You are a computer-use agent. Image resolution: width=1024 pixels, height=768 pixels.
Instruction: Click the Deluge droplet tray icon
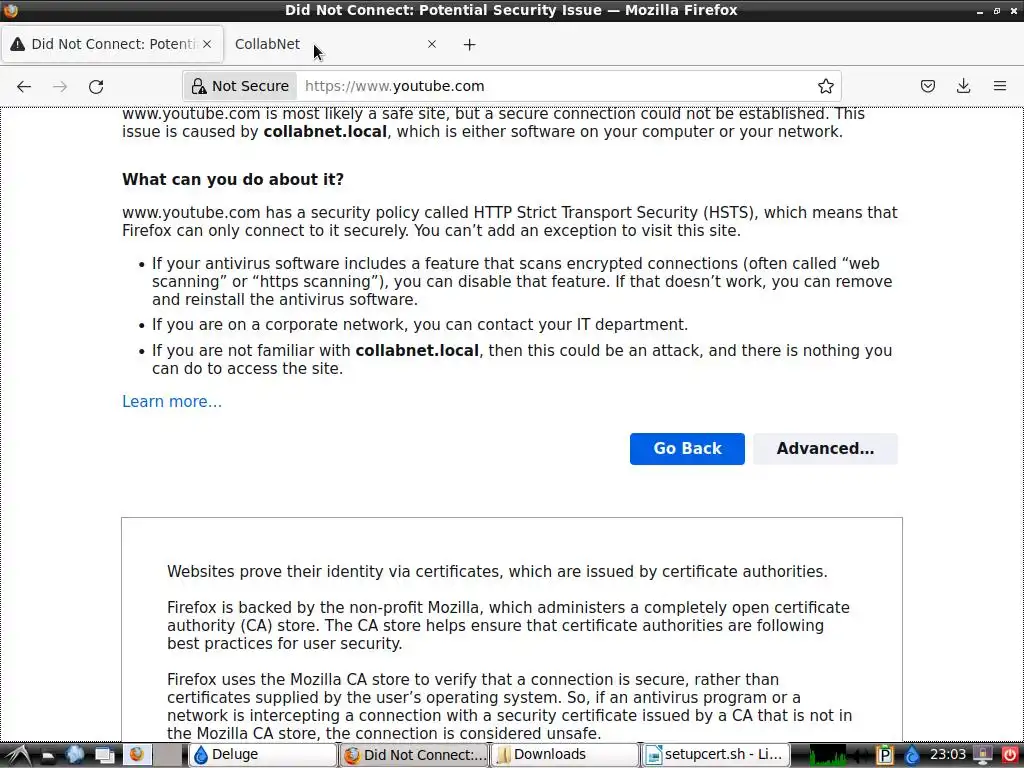(911, 756)
